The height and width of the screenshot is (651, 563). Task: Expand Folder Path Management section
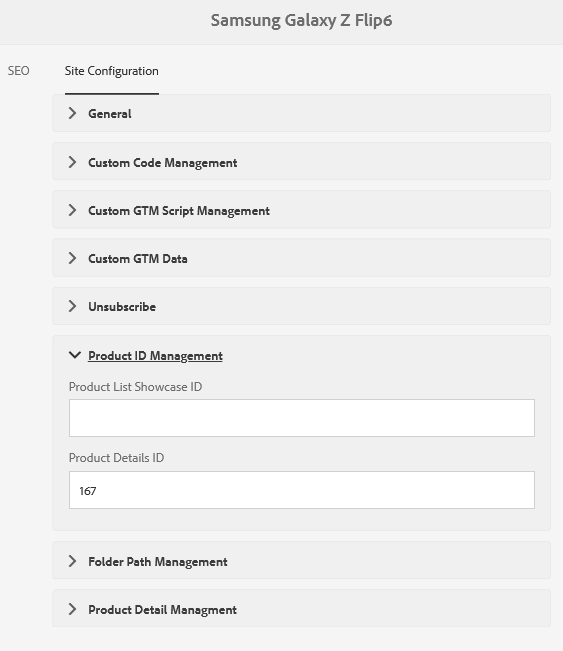point(301,560)
